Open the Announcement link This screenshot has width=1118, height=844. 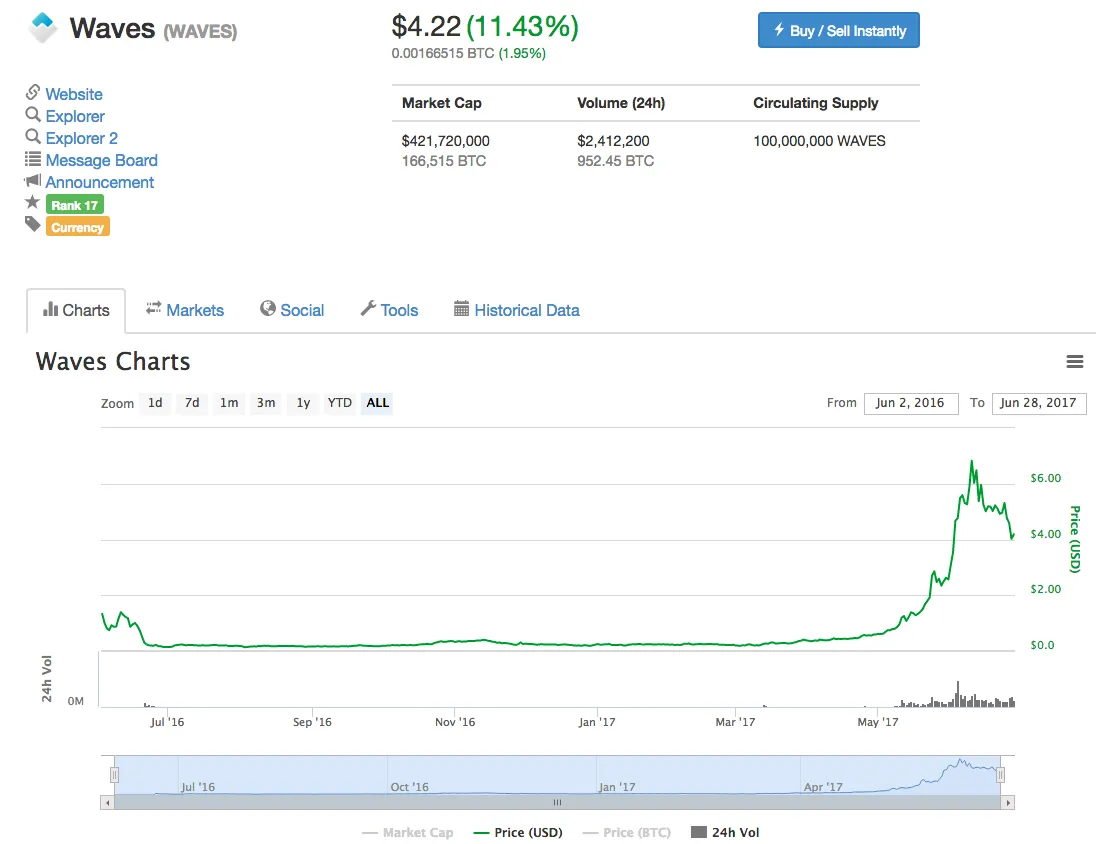coord(100,182)
